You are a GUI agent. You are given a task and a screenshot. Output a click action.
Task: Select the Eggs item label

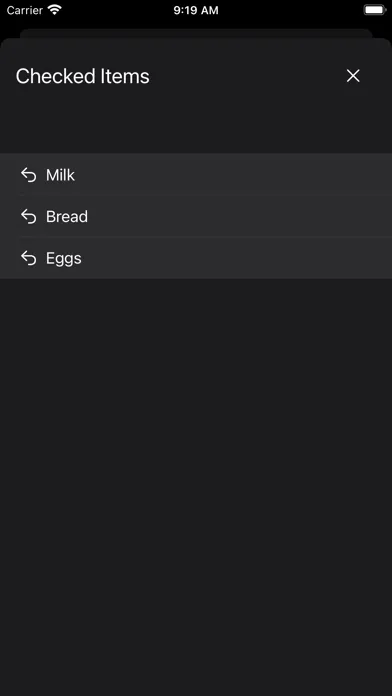(x=64, y=258)
